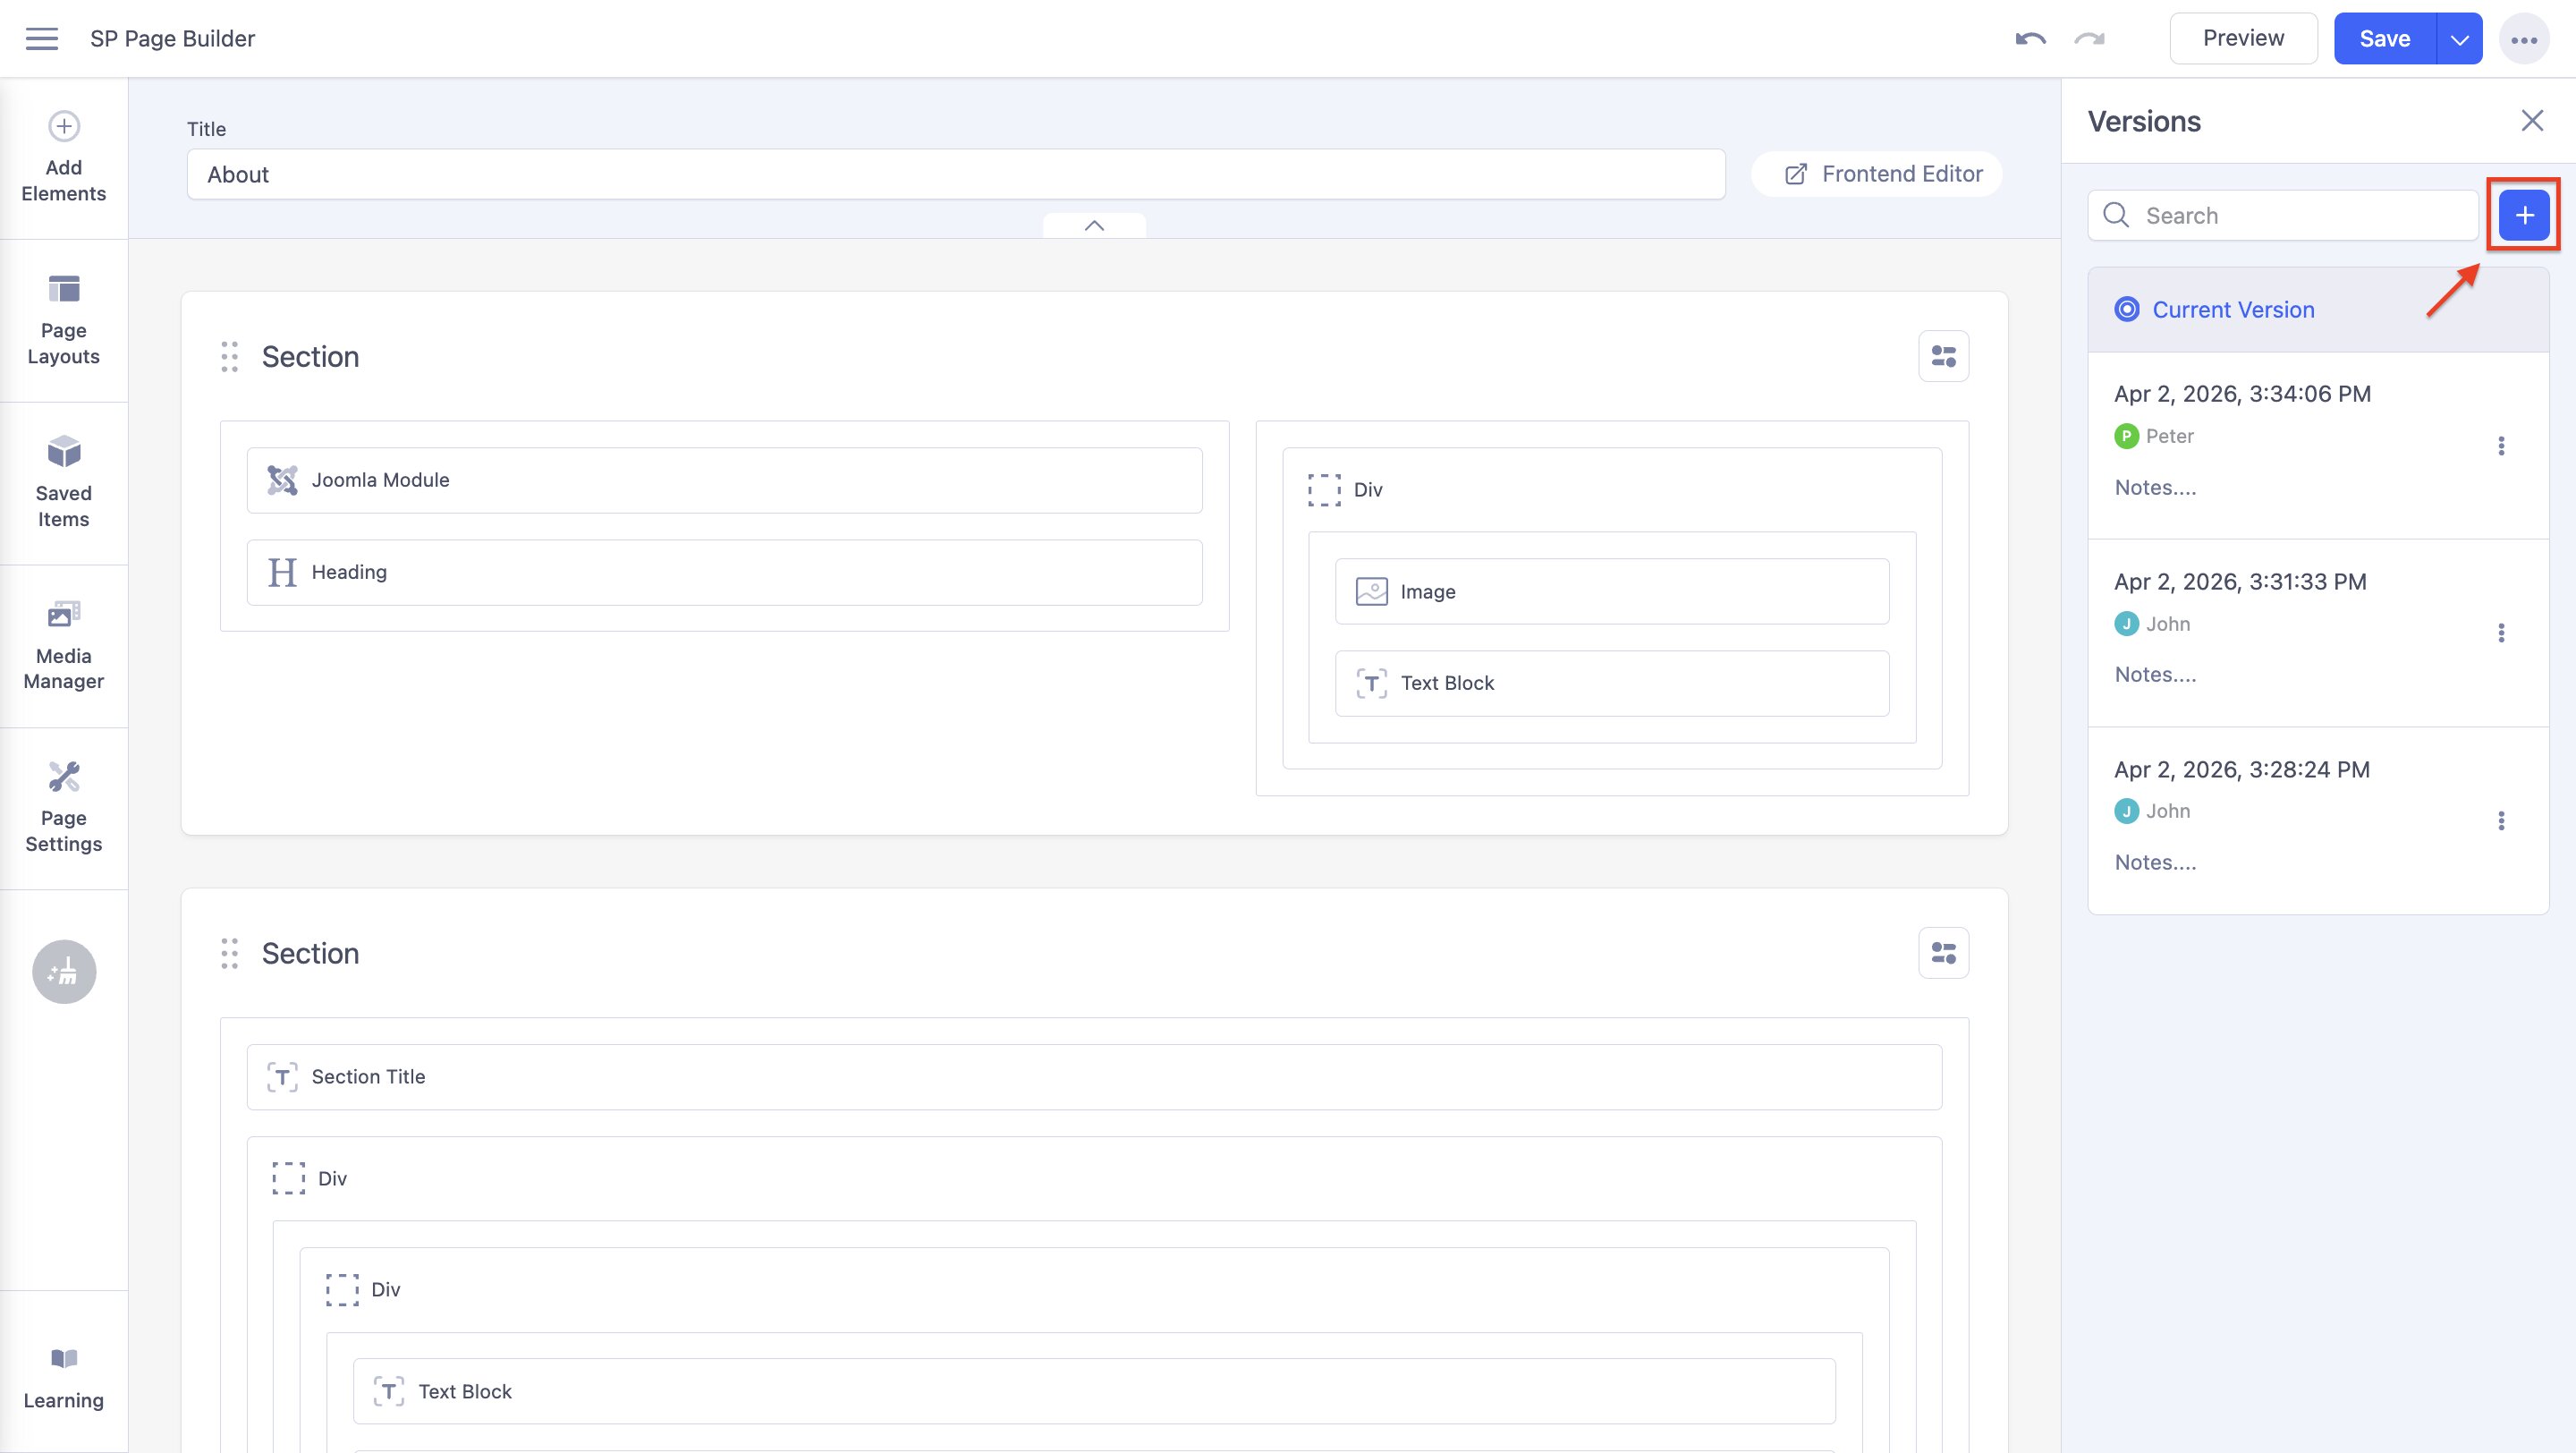Click the Preview button

tap(2243, 38)
